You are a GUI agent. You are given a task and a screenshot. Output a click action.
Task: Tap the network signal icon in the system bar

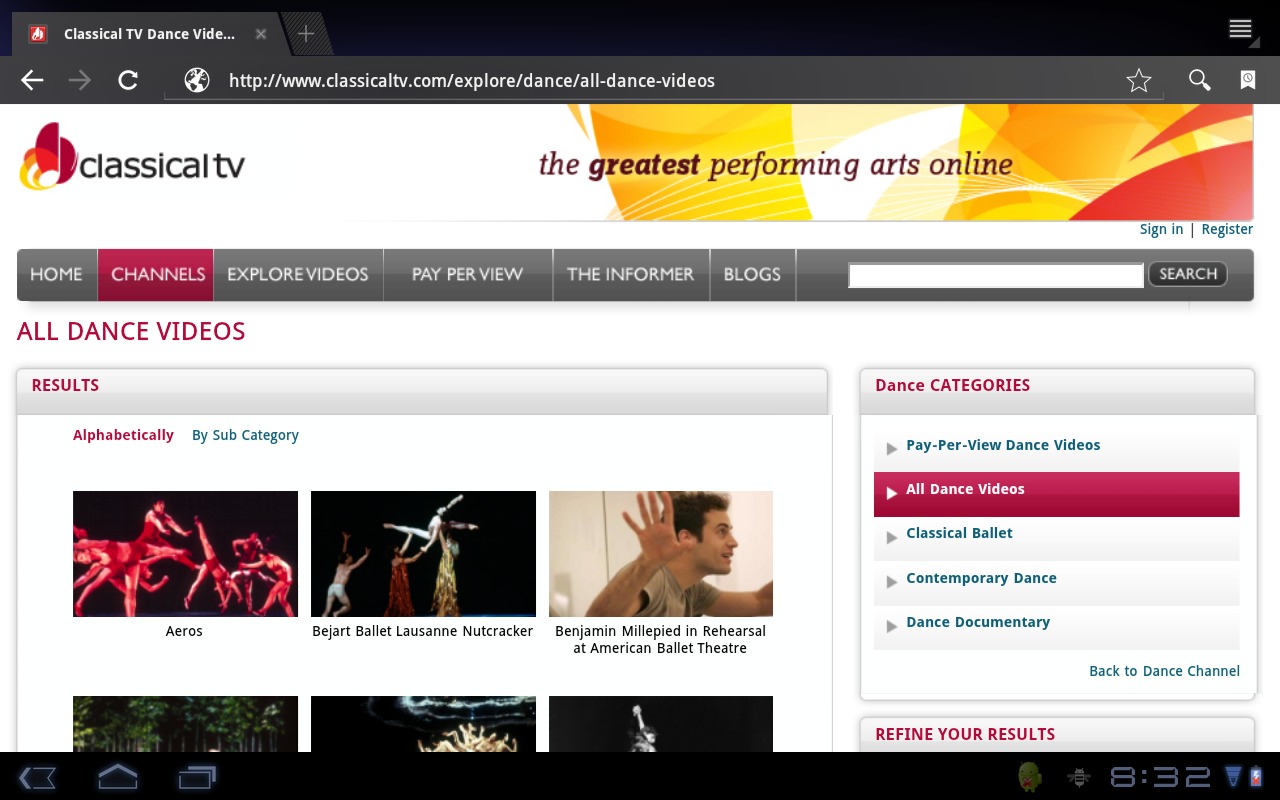coord(1232,777)
